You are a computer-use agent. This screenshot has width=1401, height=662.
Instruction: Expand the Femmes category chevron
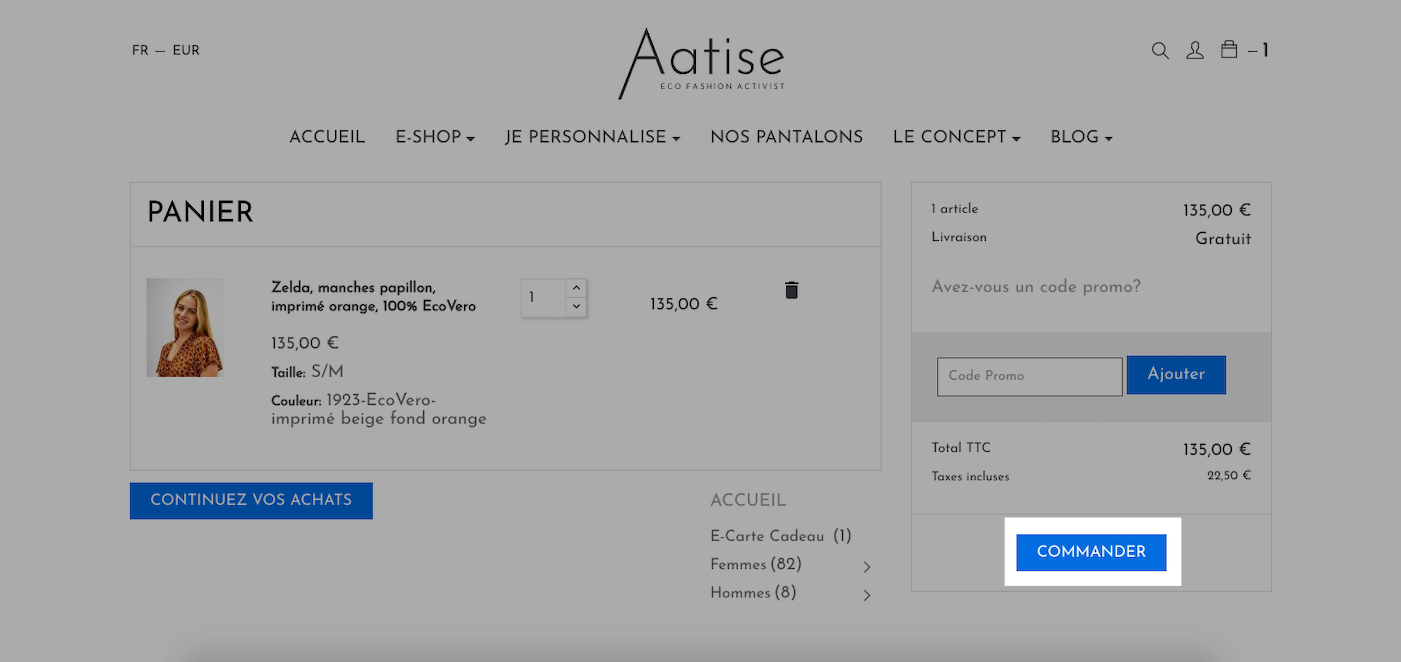[867, 567]
